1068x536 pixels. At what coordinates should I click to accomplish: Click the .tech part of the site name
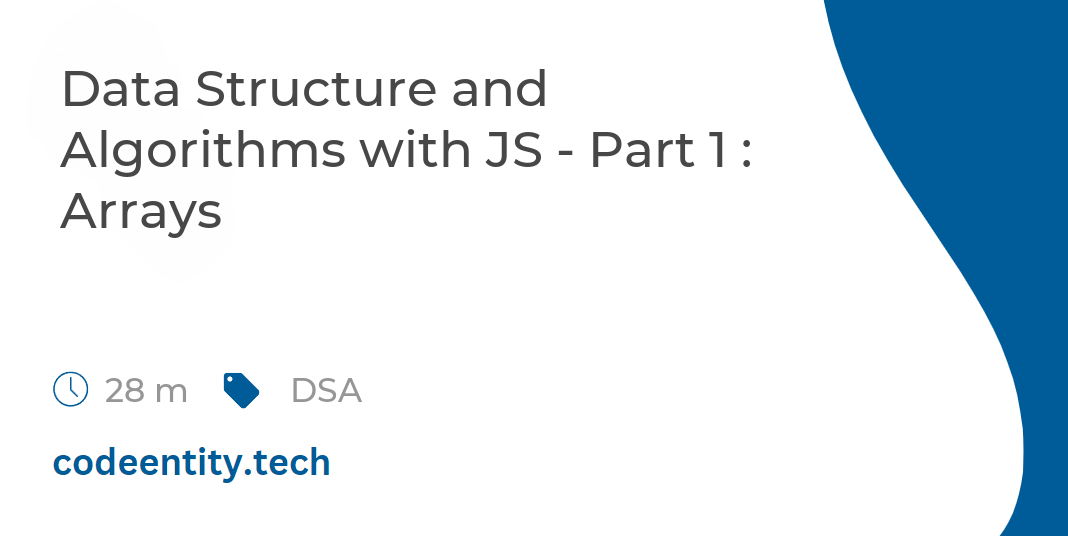[x=287, y=462]
